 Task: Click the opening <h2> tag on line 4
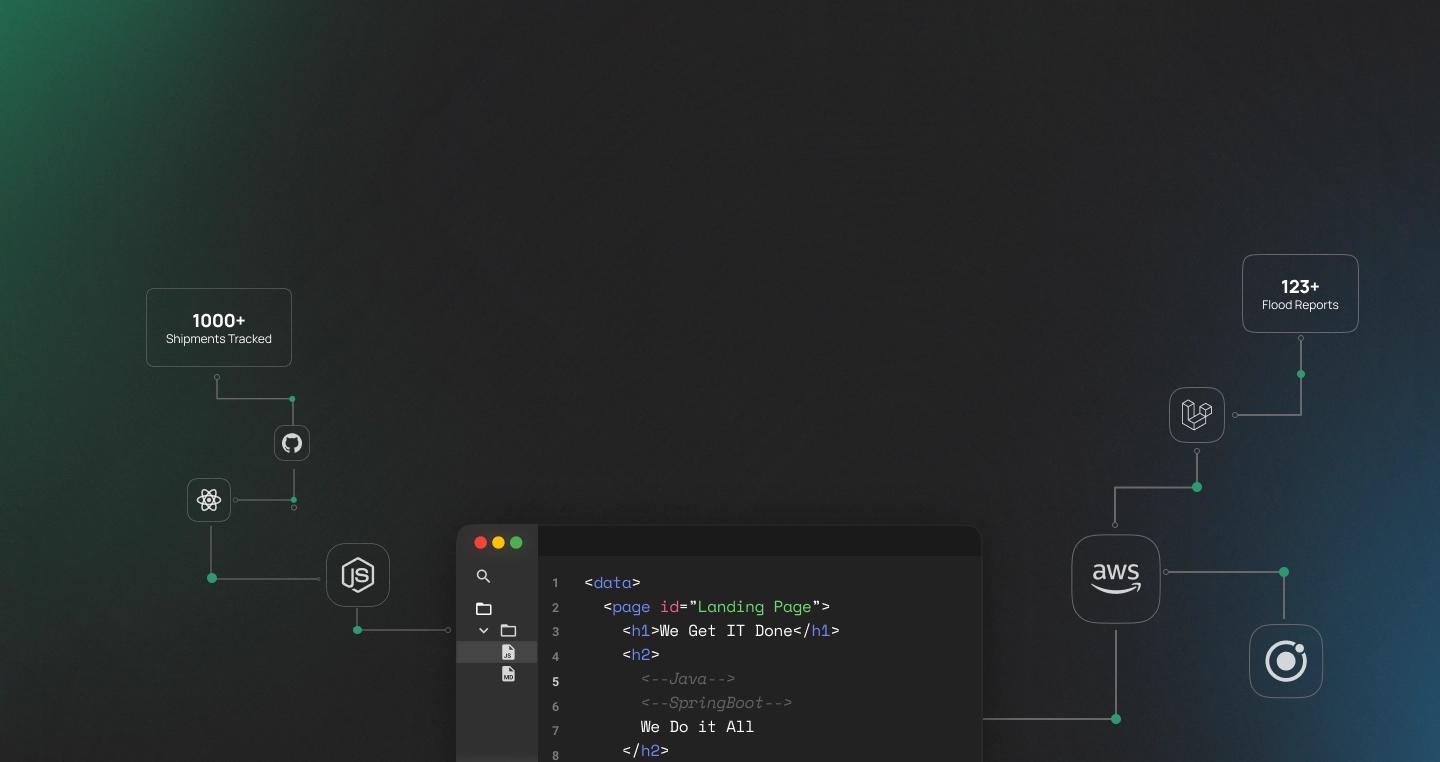(641, 655)
